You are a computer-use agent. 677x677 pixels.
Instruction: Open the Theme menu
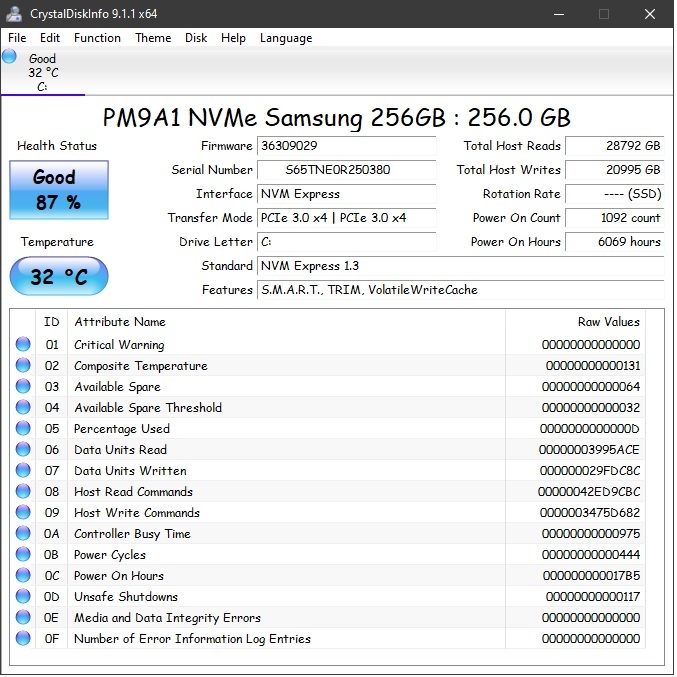[153, 38]
